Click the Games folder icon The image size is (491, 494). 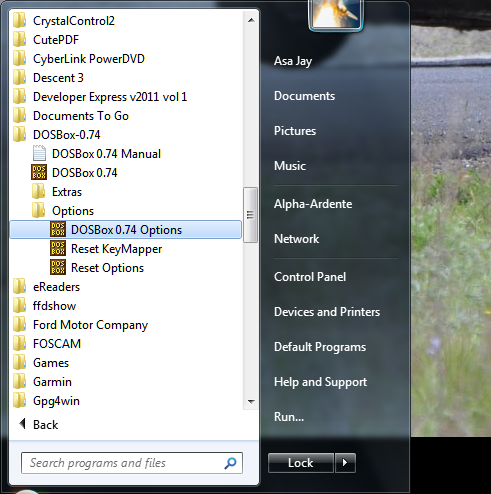[x=19, y=363]
